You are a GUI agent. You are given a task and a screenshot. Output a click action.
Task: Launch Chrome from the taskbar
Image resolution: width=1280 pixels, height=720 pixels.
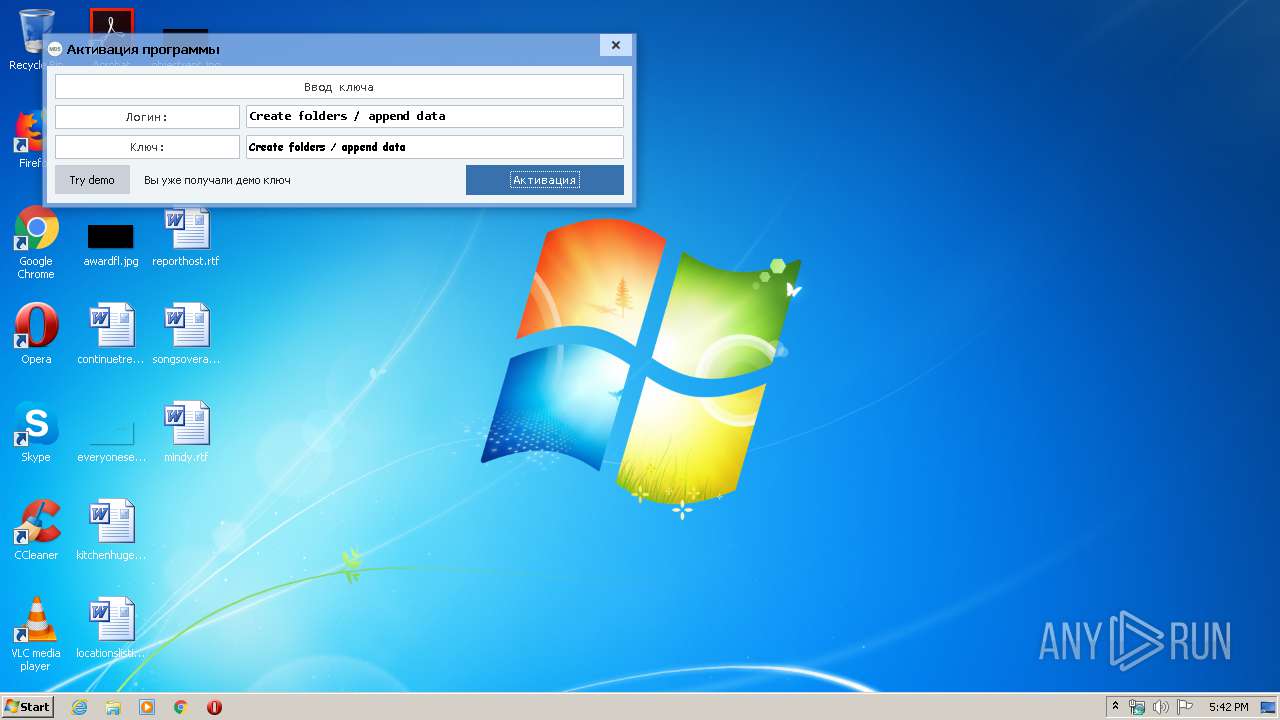181,707
